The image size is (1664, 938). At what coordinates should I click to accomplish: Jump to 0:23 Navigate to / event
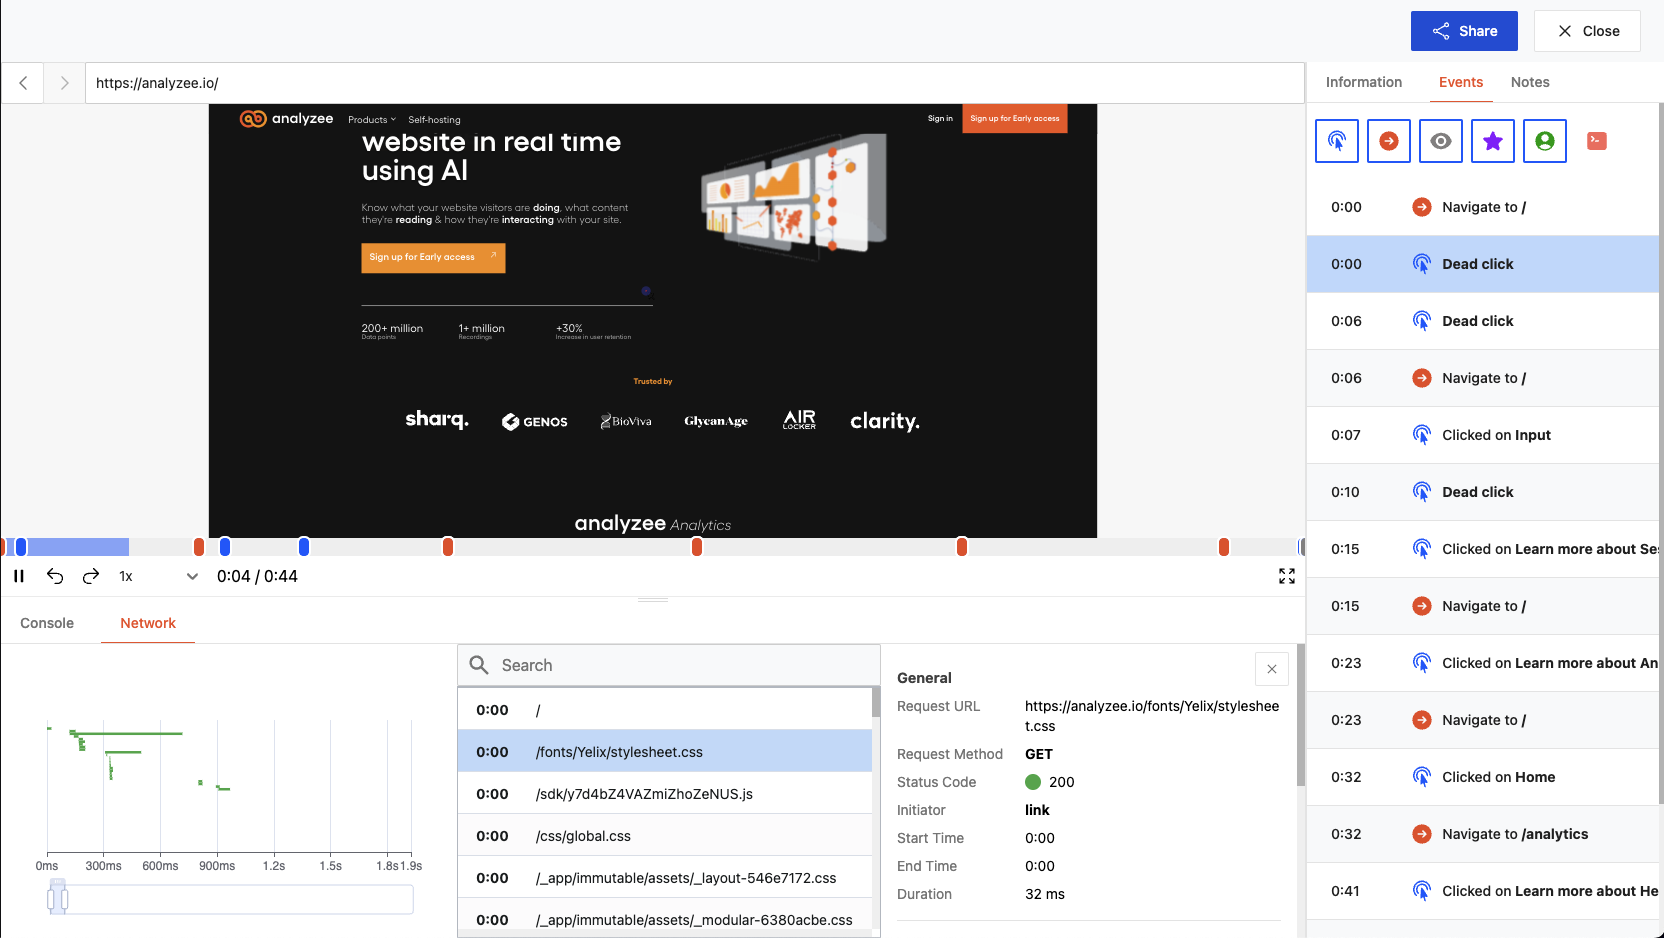[x=1483, y=720]
